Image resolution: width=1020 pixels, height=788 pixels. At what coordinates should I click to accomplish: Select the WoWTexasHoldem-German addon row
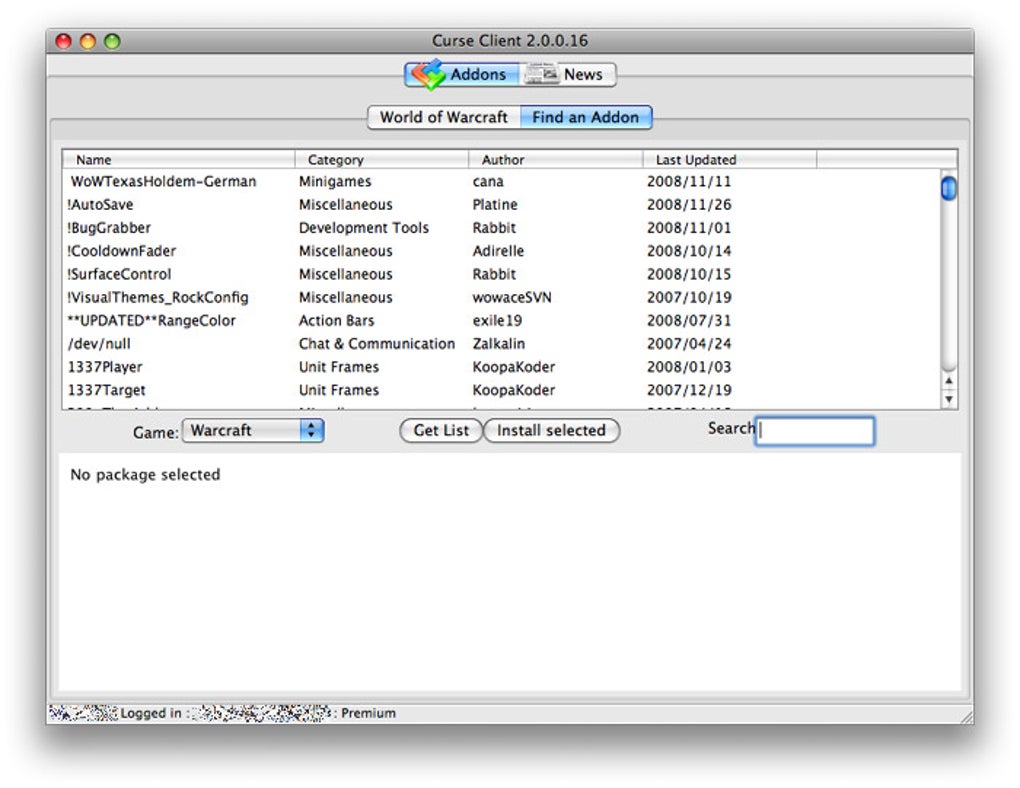pyautogui.click(x=501, y=182)
